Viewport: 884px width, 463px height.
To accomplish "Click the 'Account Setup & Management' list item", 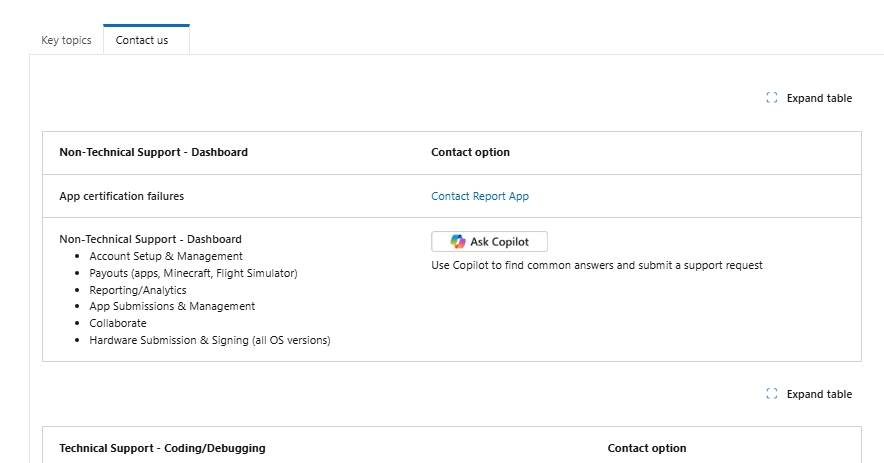I will pos(166,256).
